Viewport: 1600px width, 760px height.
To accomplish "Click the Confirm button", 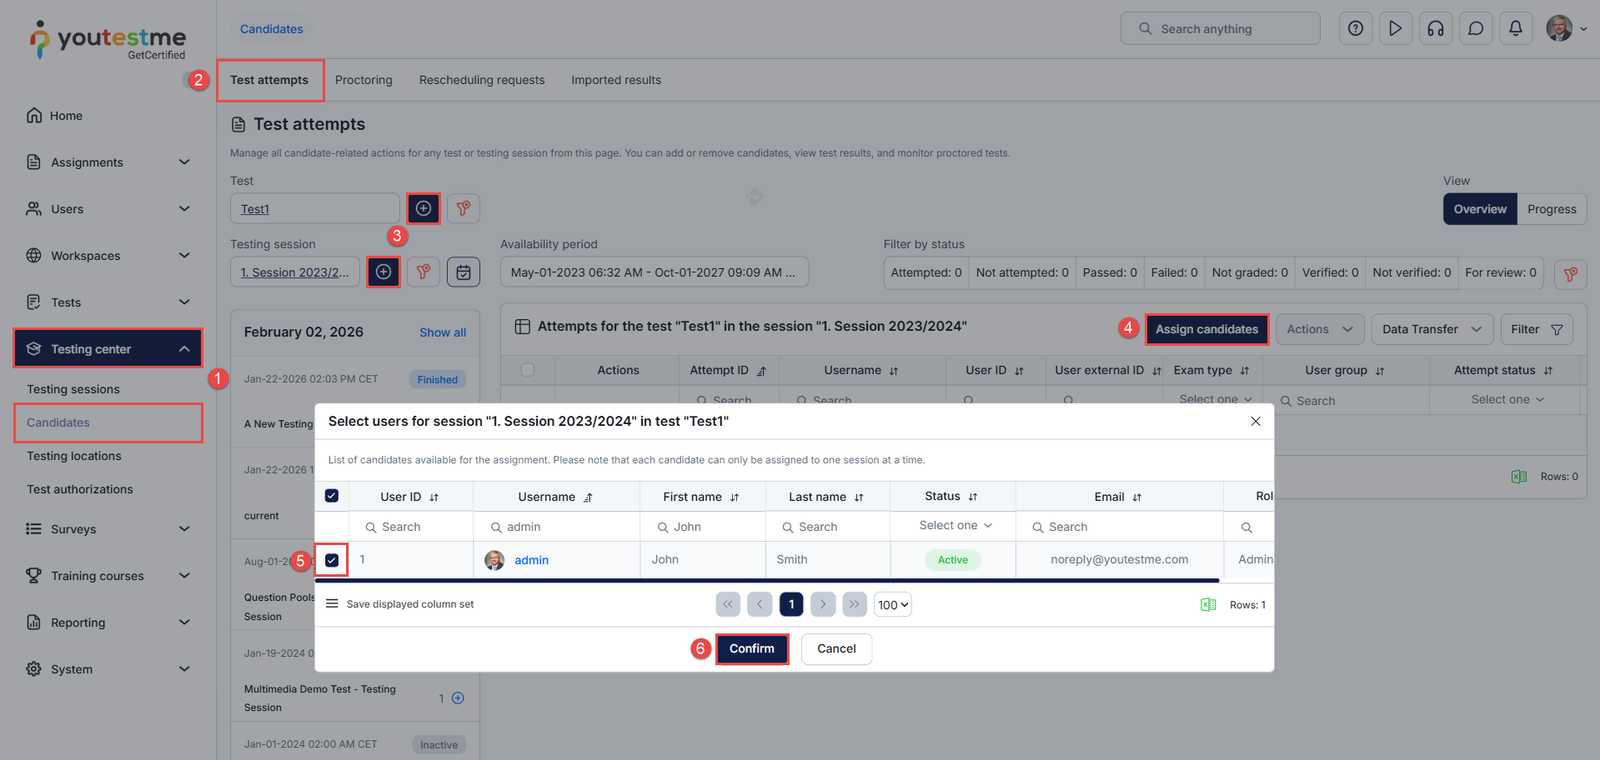I will (752, 649).
